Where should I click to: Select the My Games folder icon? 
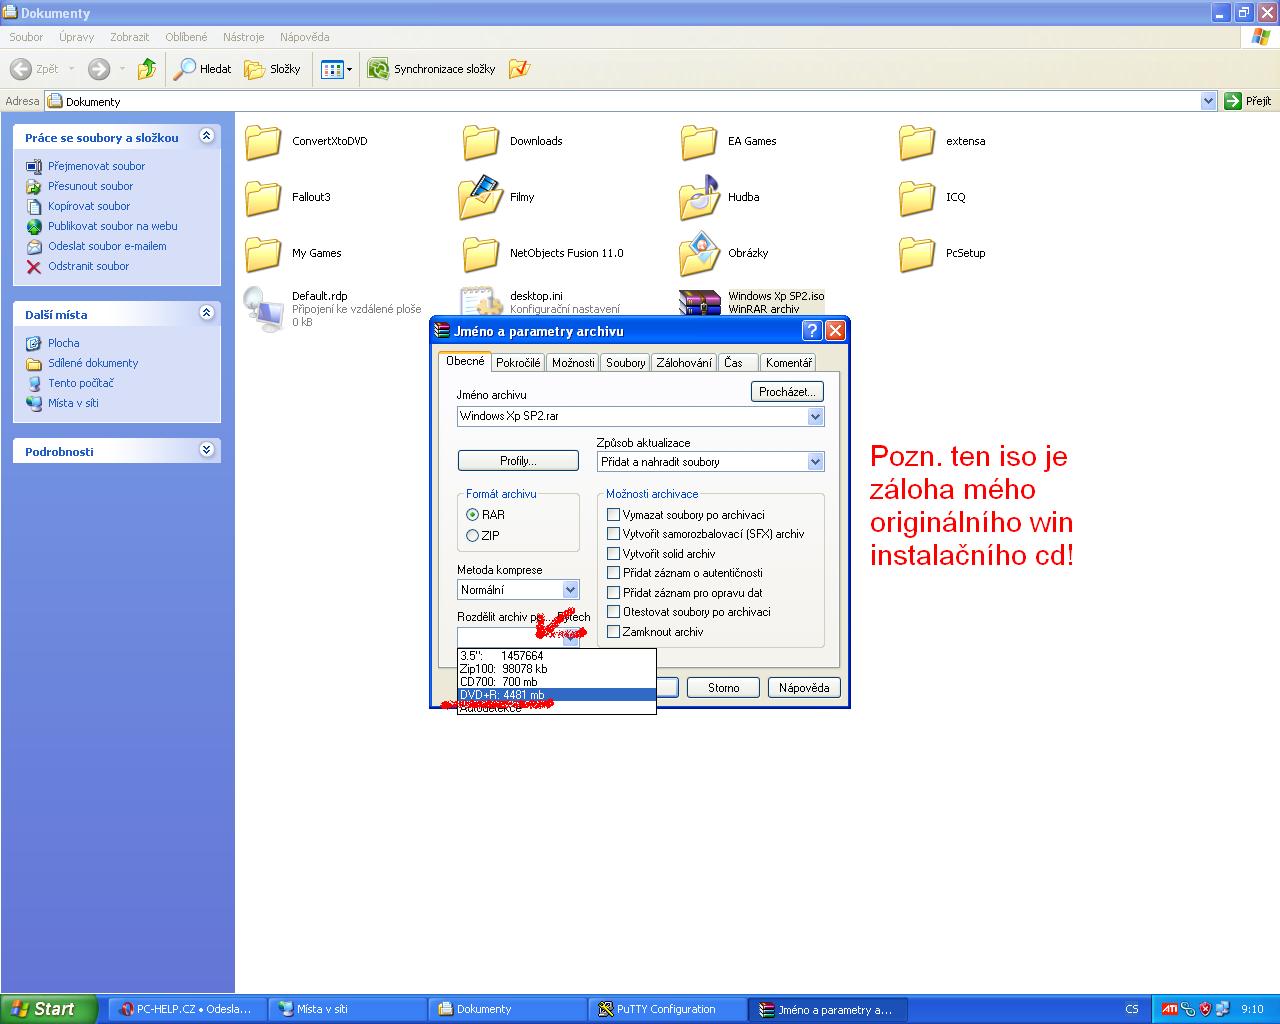(x=263, y=254)
